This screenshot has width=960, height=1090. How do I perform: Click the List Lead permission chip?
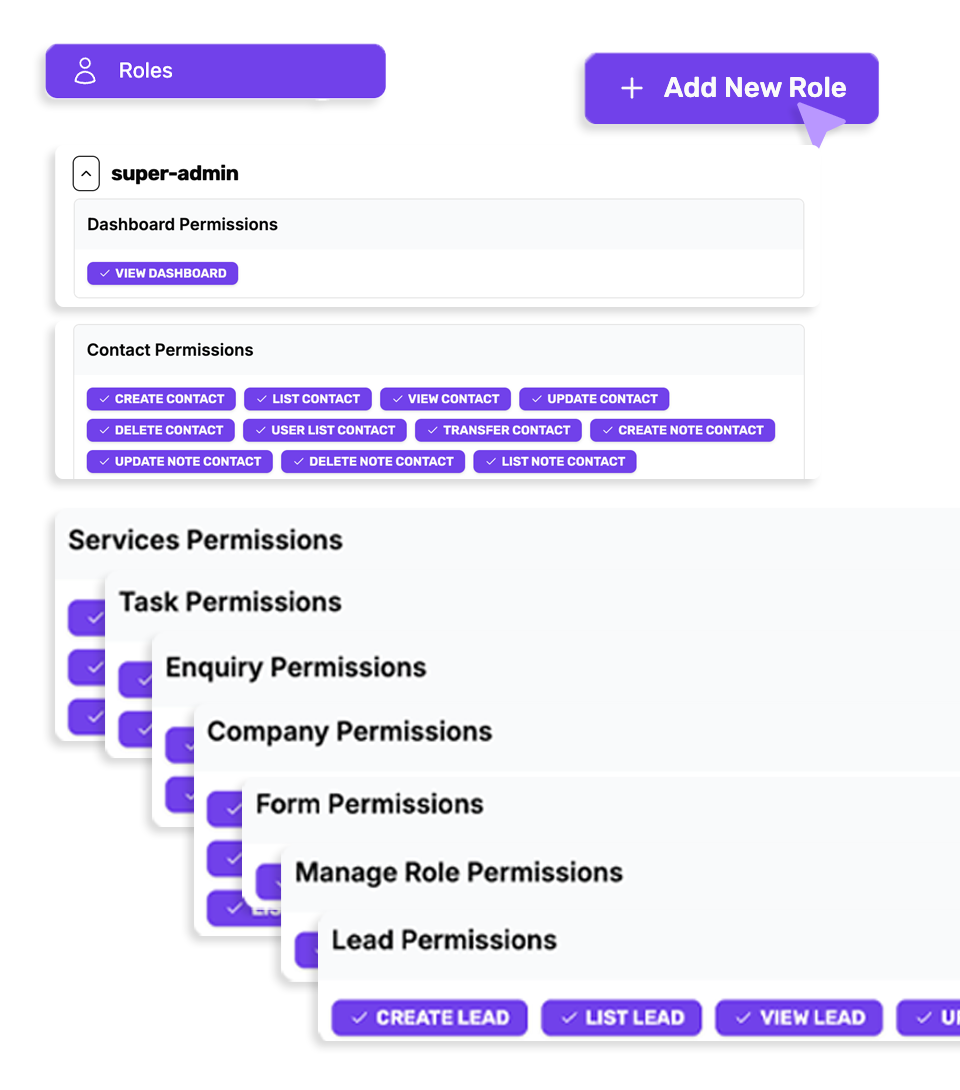(621, 1018)
